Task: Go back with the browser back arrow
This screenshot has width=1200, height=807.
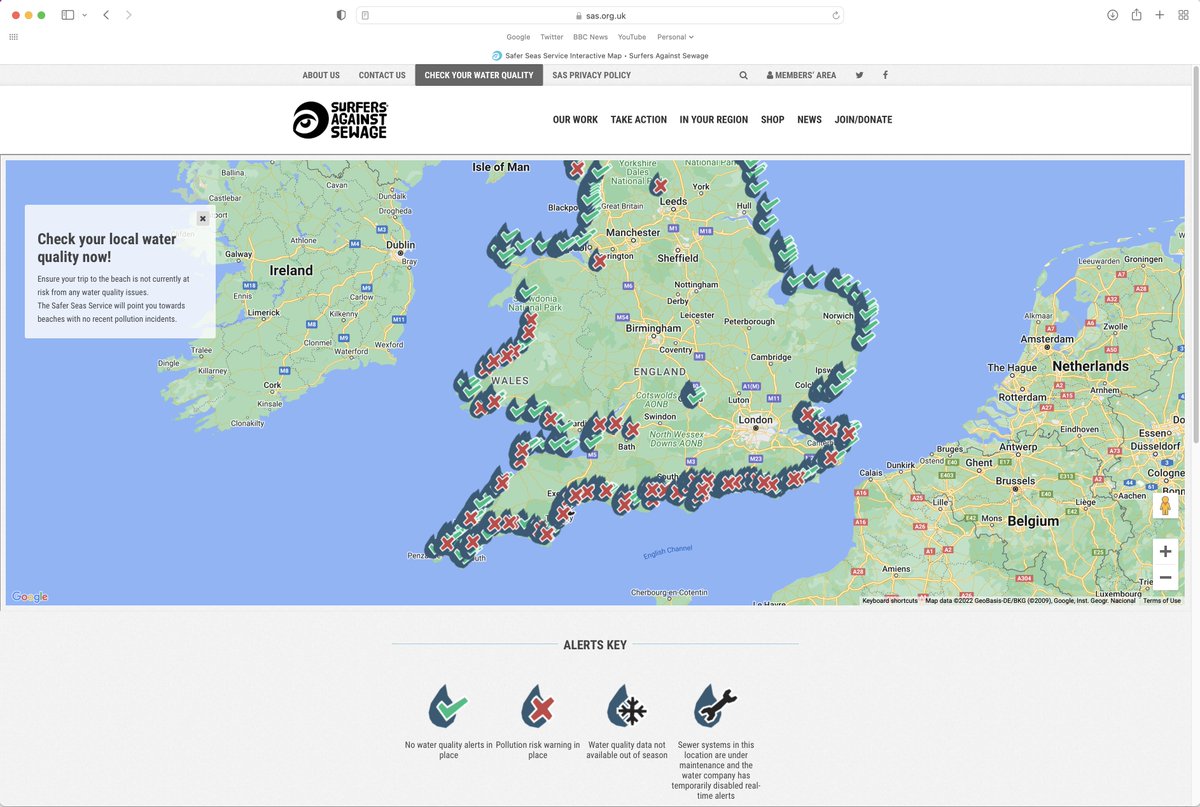Action: click(106, 15)
